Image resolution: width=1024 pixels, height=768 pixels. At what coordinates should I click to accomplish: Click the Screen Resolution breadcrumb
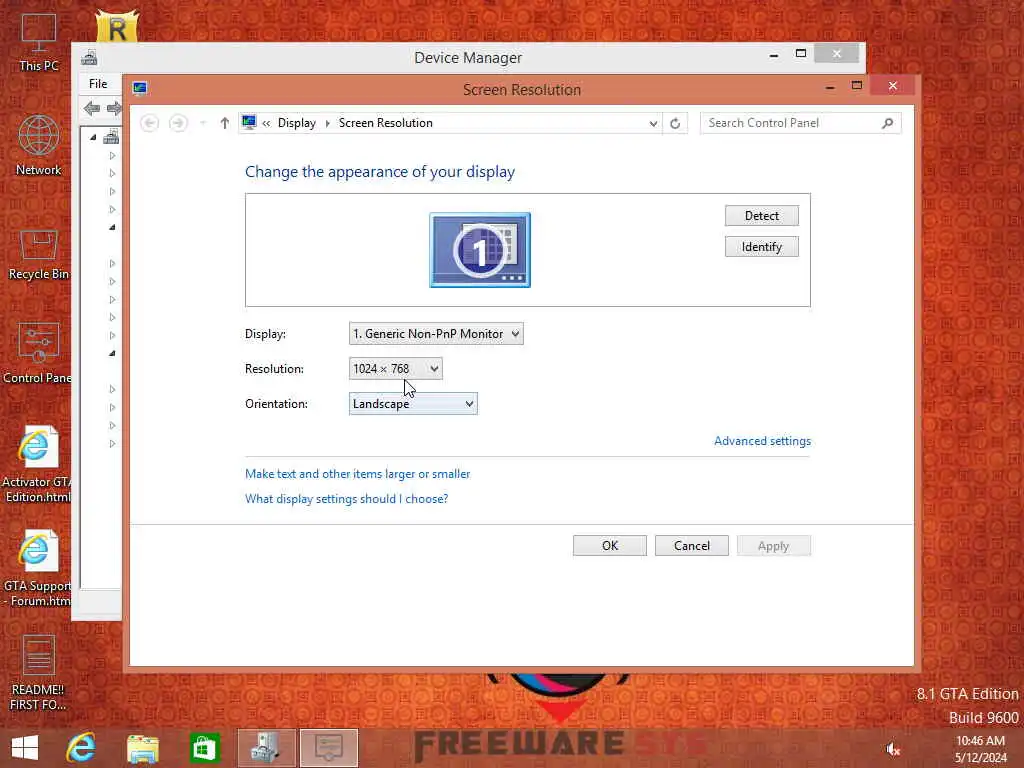pos(385,123)
